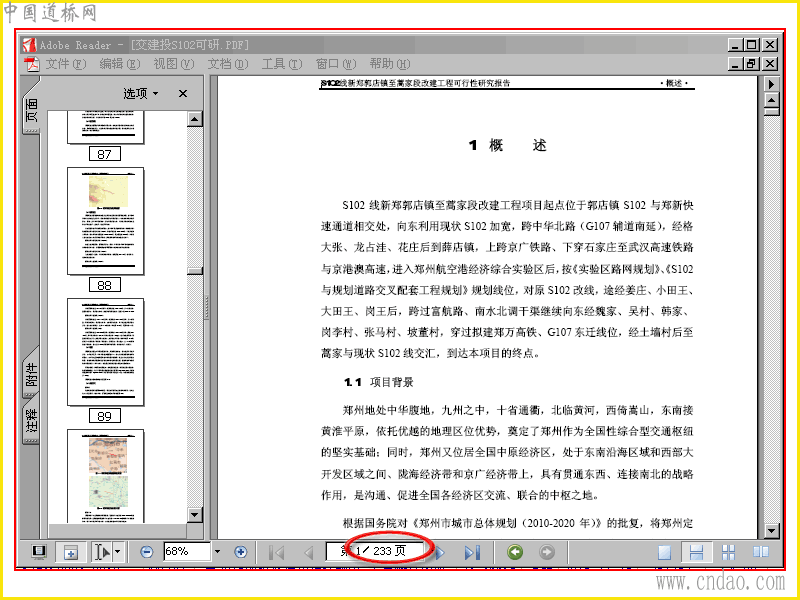Viewport: 800px width, 600px height.
Task: Click full screen mode monitor icon
Action: pos(38,552)
